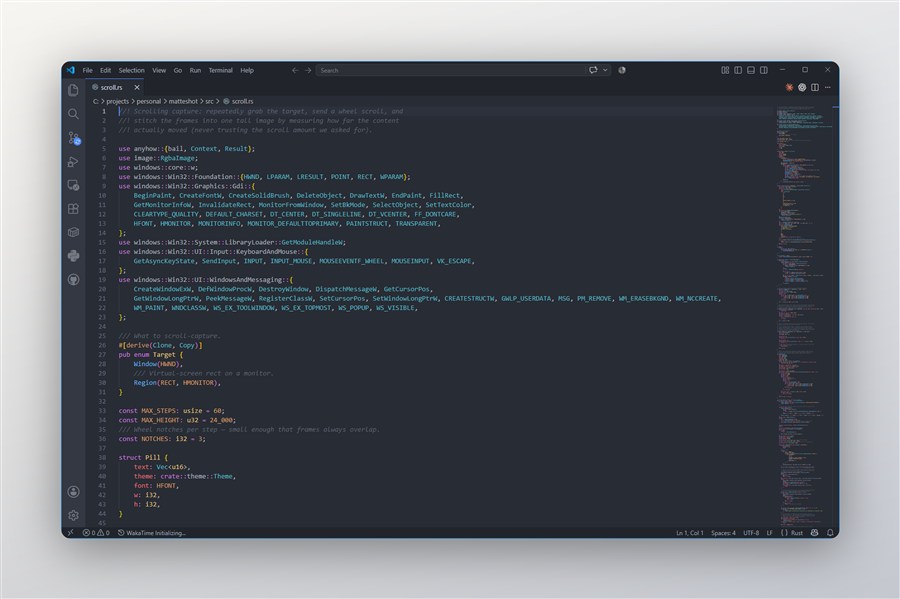Click the WakaTime Initializing status item
The width and height of the screenshot is (900, 599).
coord(152,532)
